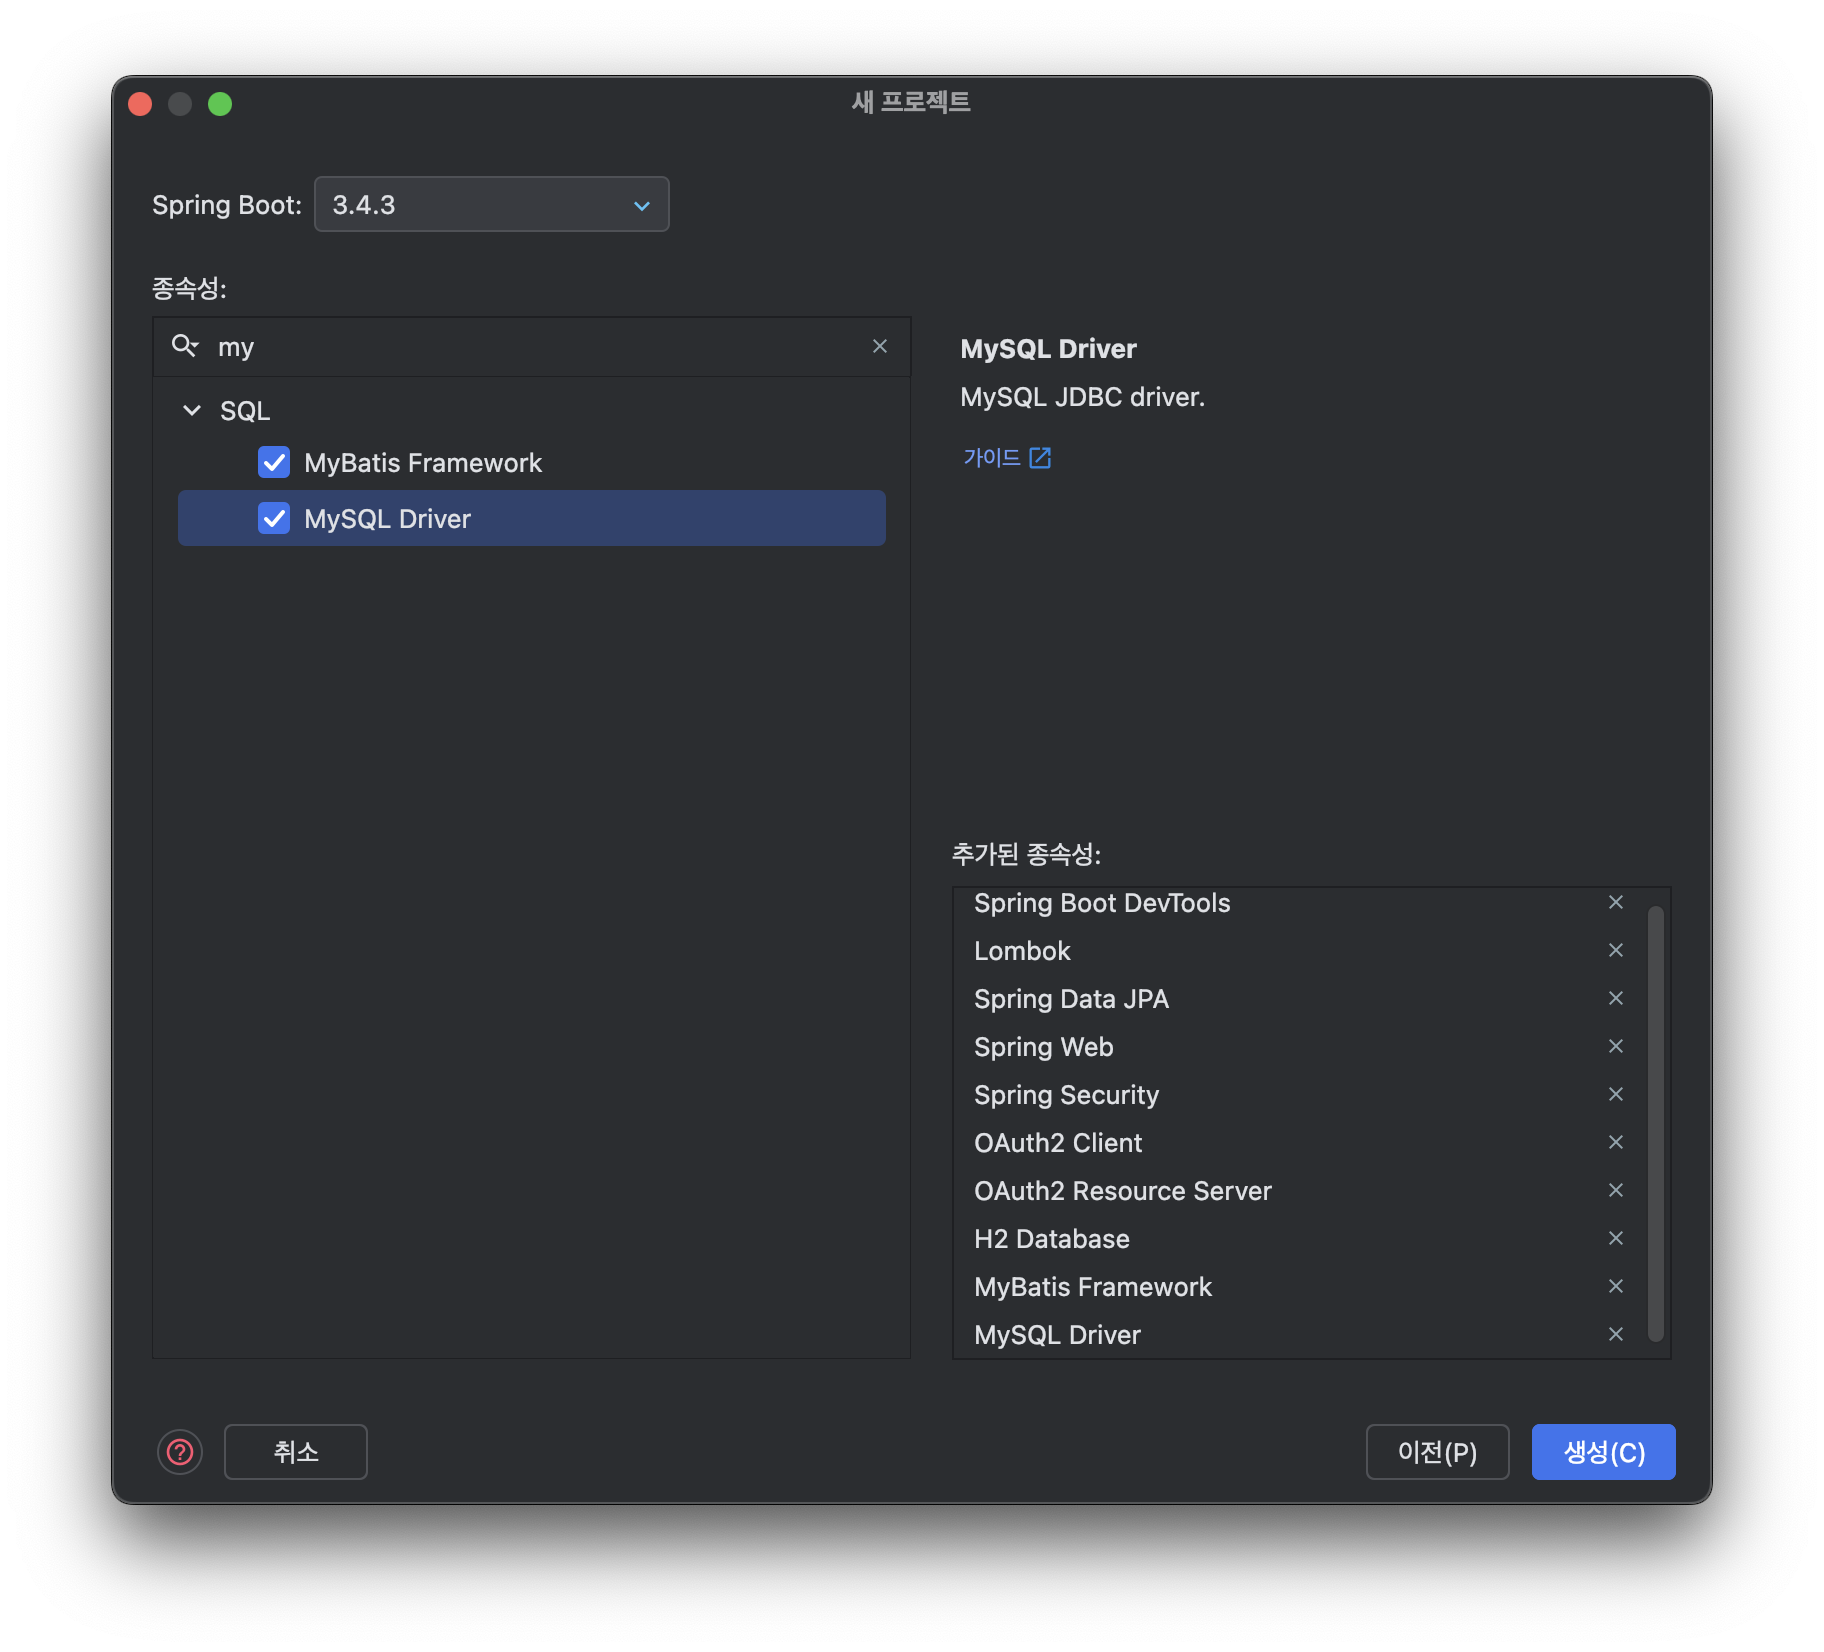Remove MyBatis Framework from added list
The image size is (1824, 1652).
point(1615,1286)
